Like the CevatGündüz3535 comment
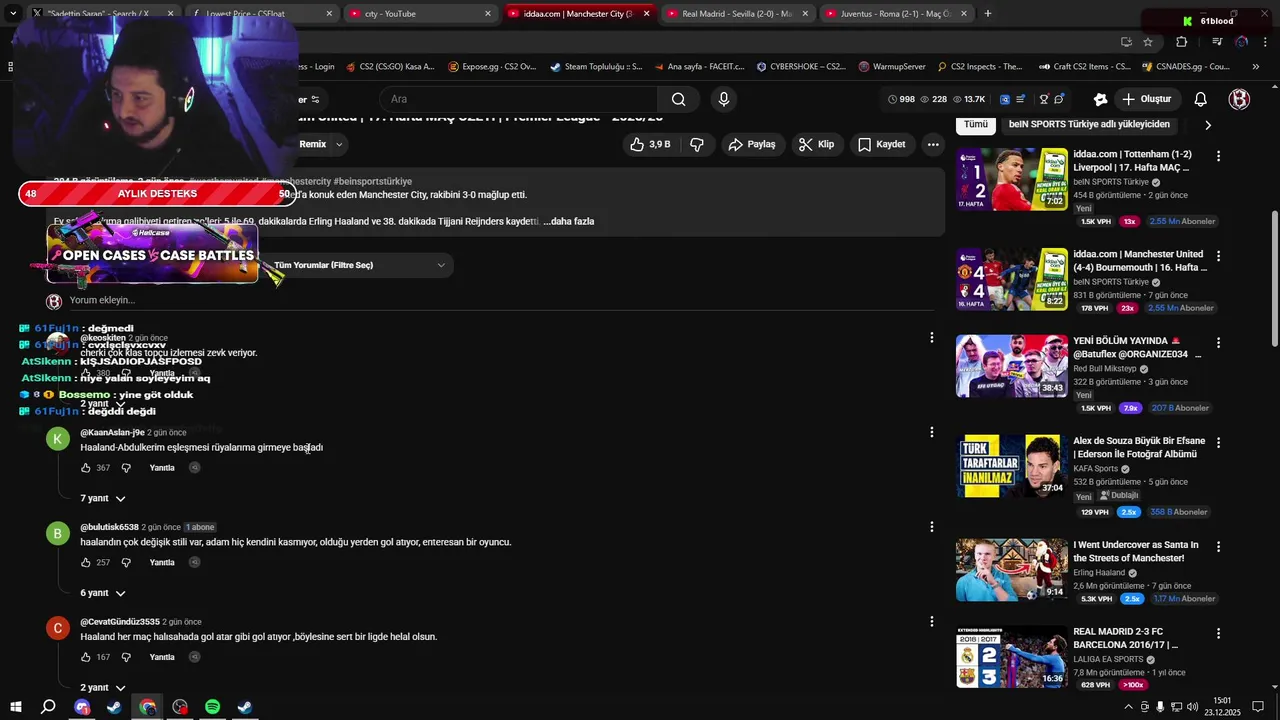This screenshot has width=1280, height=720. [x=86, y=657]
